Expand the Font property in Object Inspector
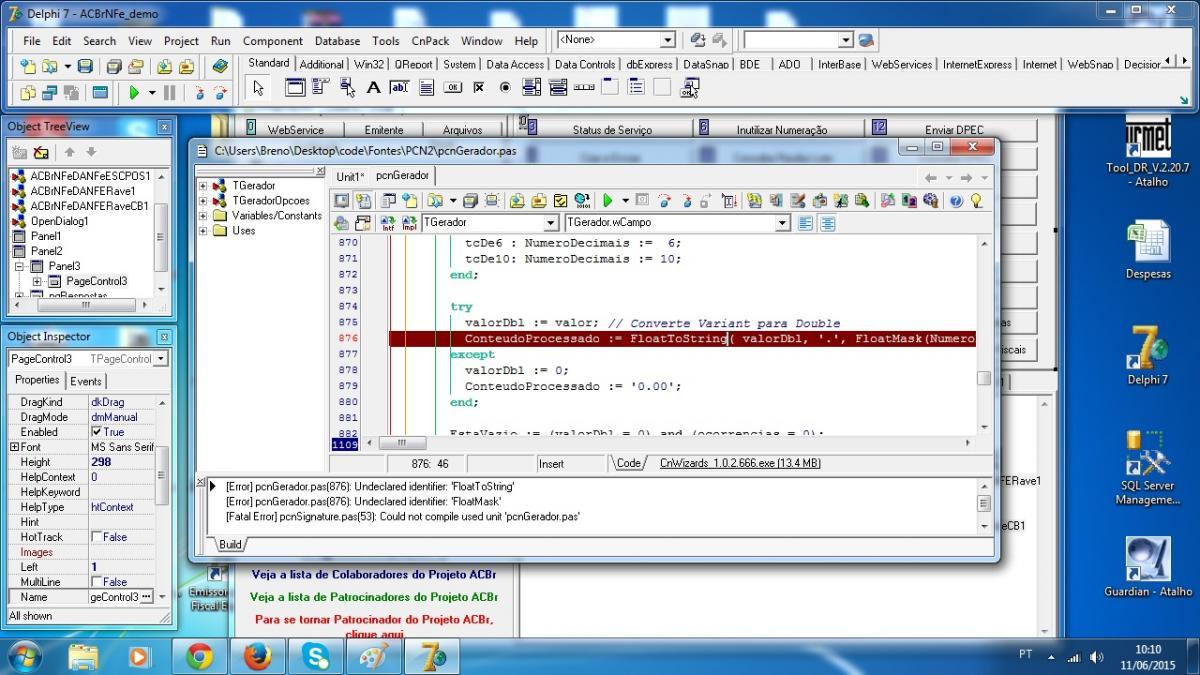The image size is (1200, 675). tap(14, 447)
